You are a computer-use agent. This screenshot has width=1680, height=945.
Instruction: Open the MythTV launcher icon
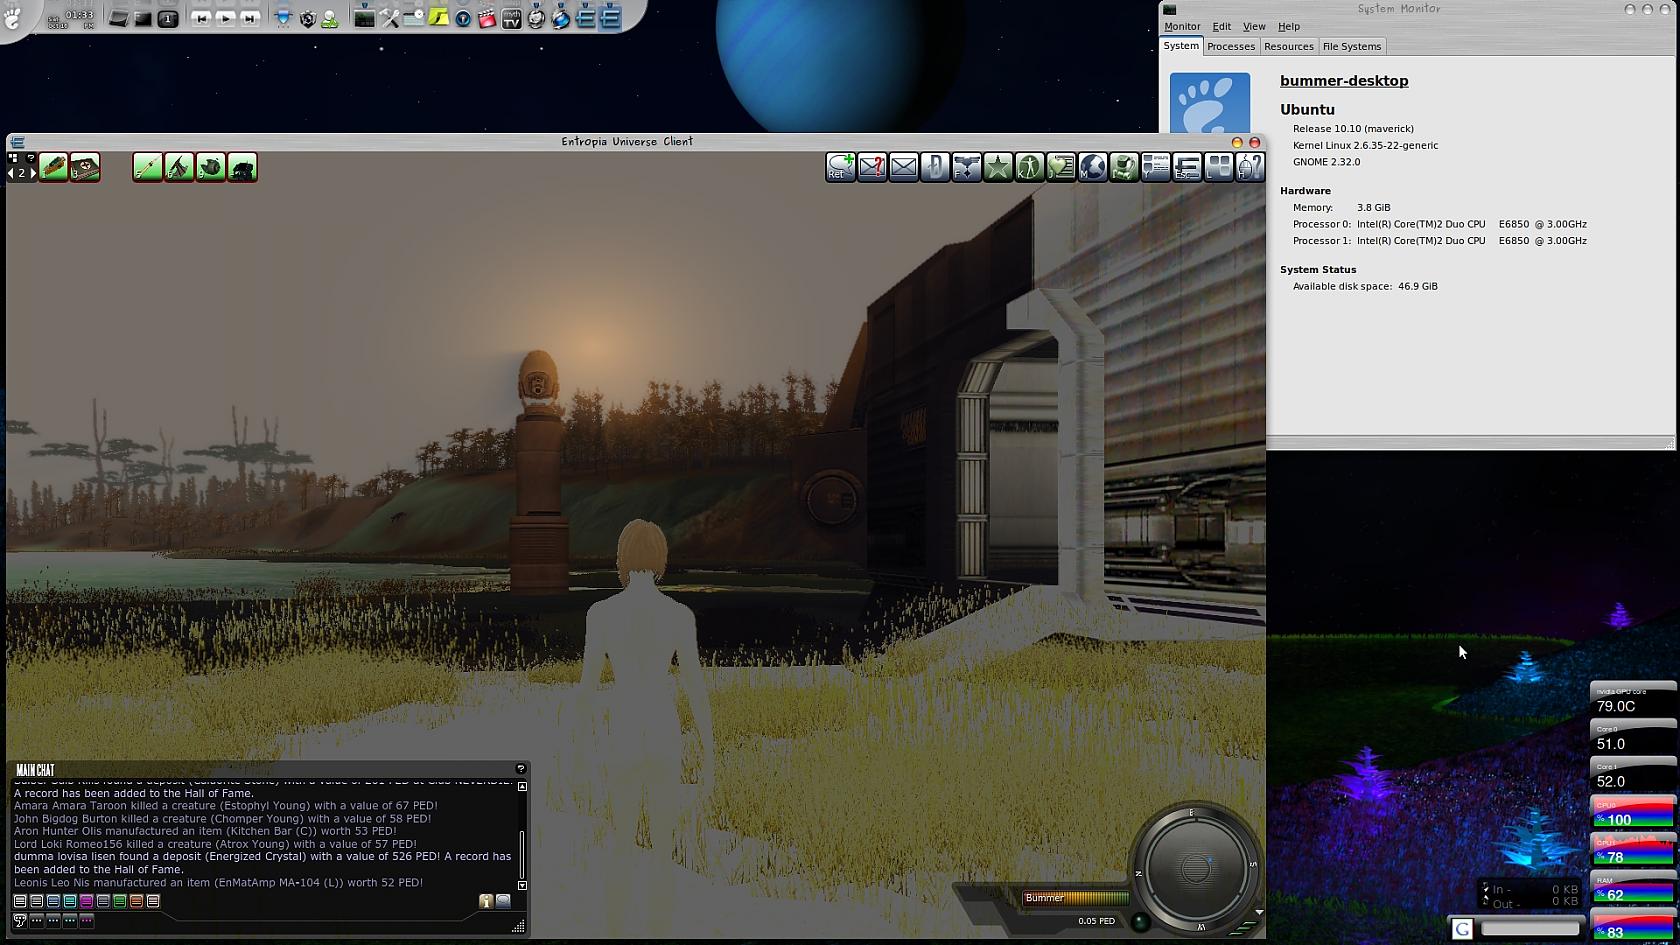(x=511, y=18)
